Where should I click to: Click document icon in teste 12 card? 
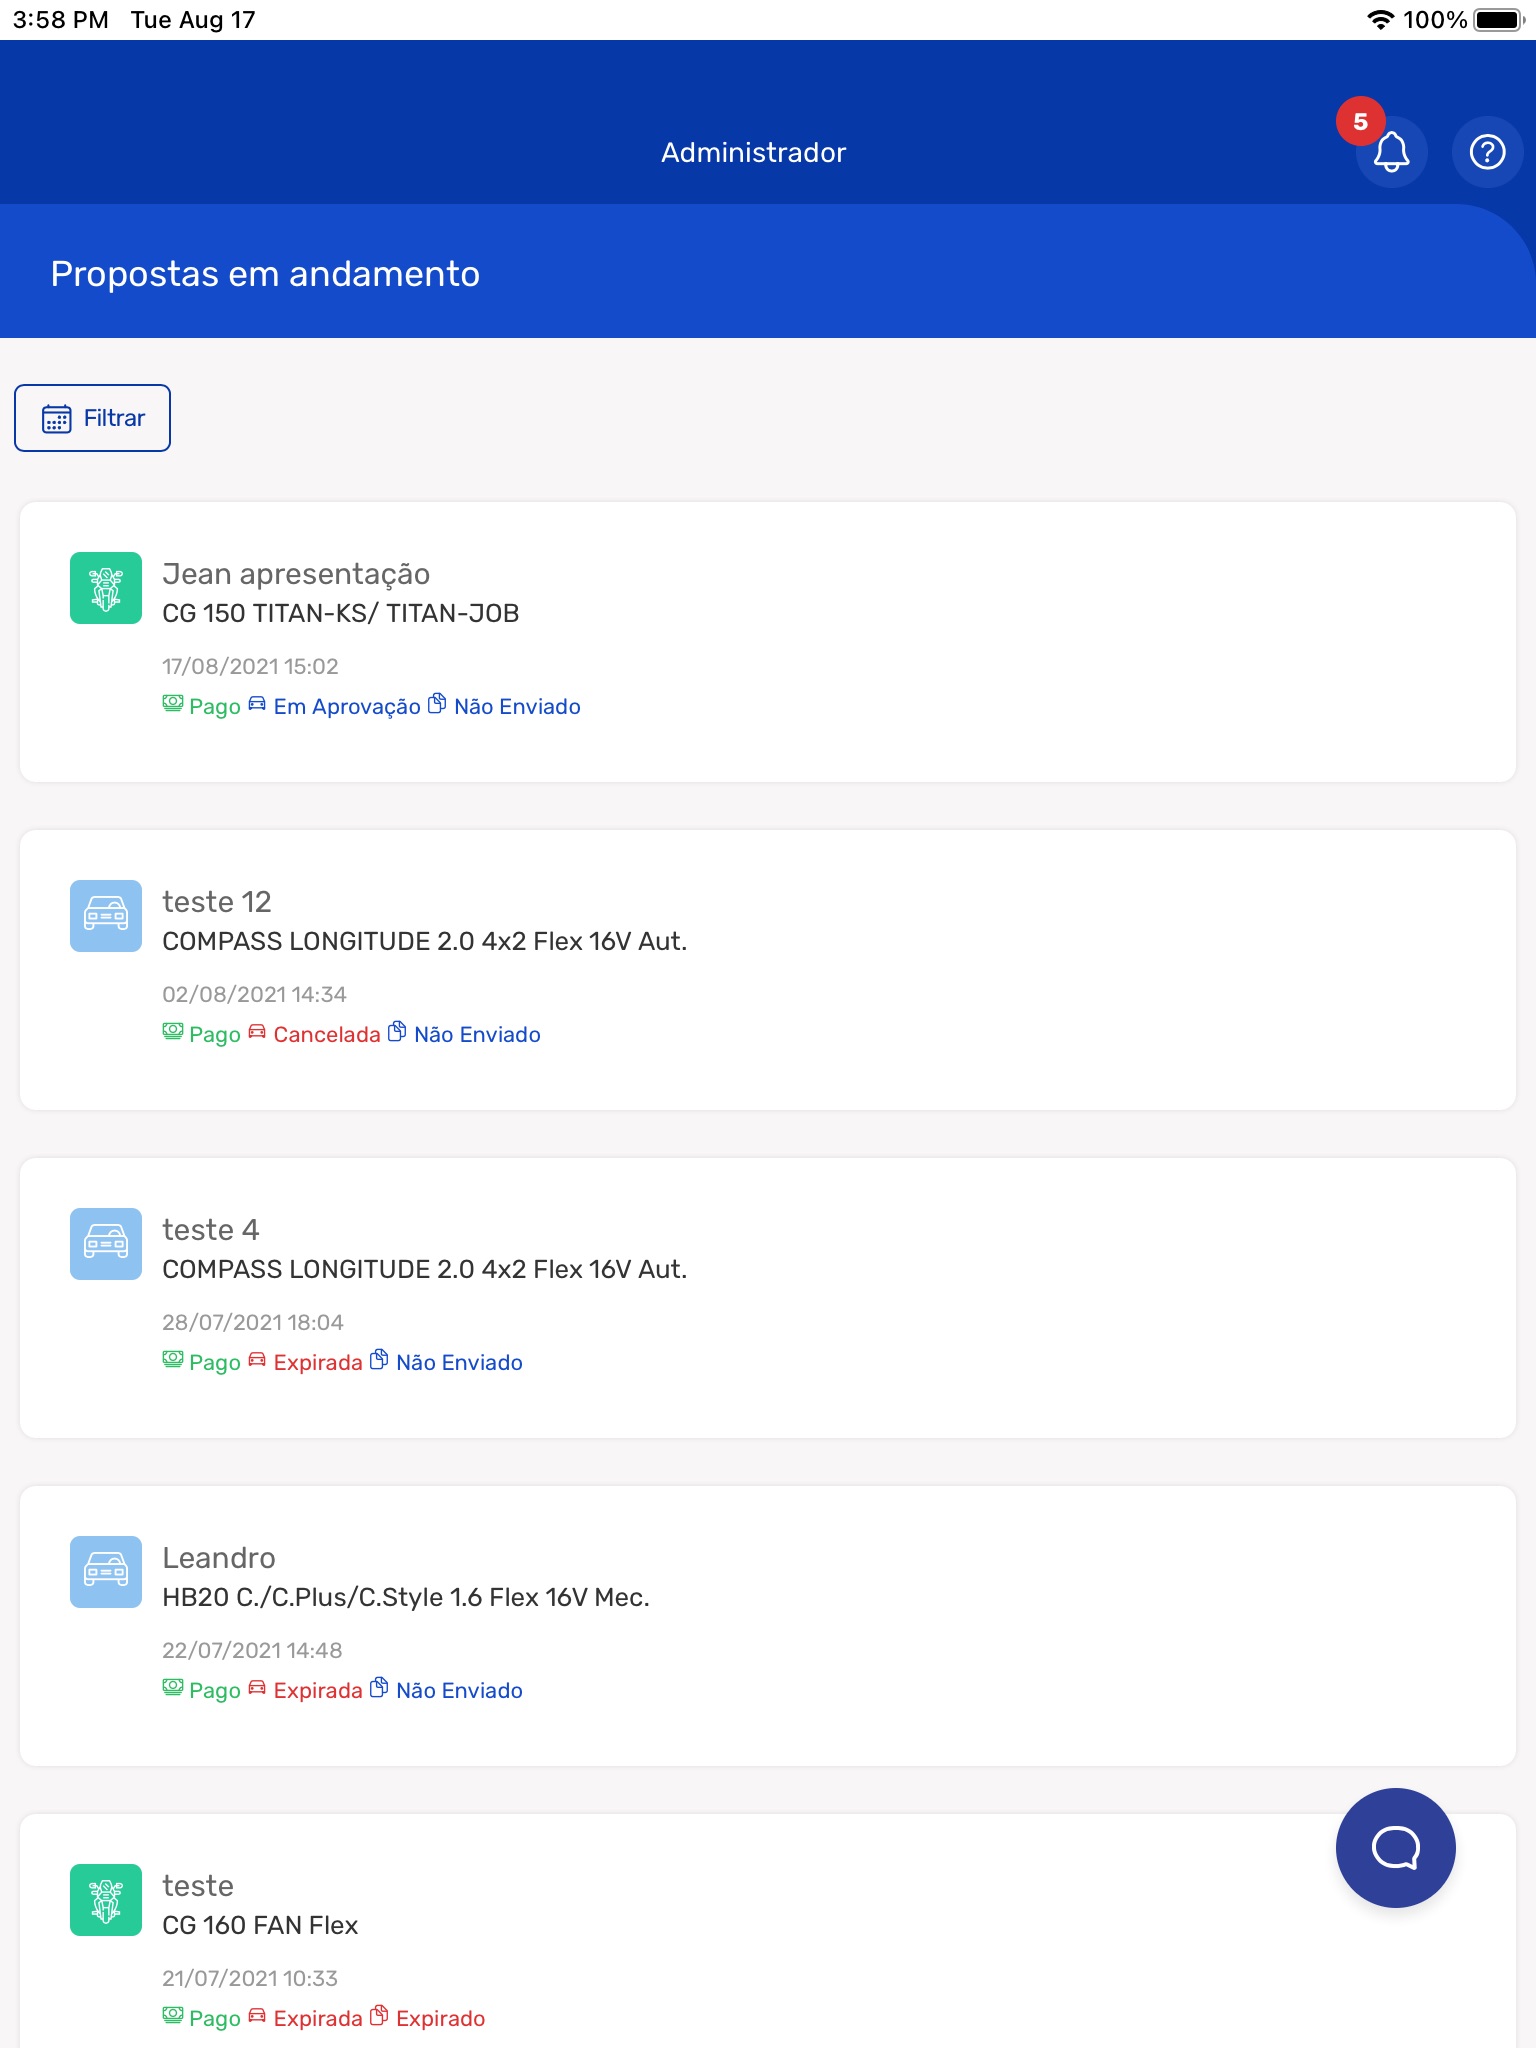pyautogui.click(x=397, y=1032)
